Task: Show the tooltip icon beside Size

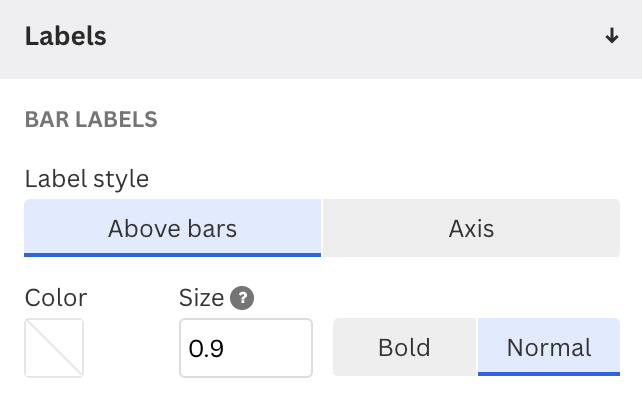Action: click(x=242, y=298)
